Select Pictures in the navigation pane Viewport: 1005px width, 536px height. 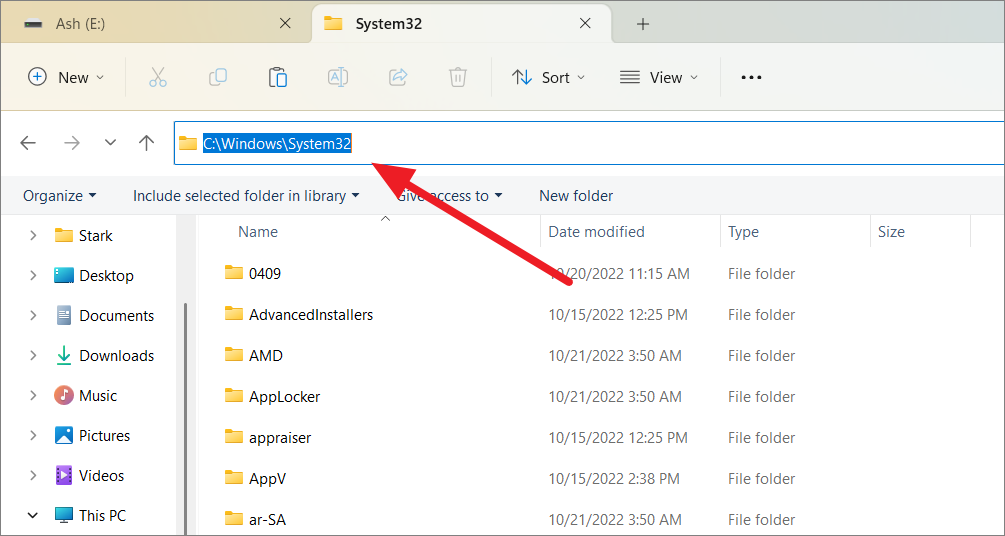104,435
